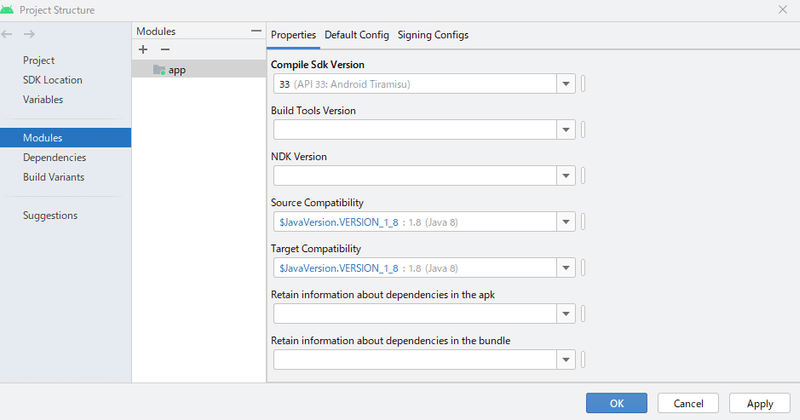Click the forward navigation arrow
Screen dimensions: 800x420
(x=29, y=34)
